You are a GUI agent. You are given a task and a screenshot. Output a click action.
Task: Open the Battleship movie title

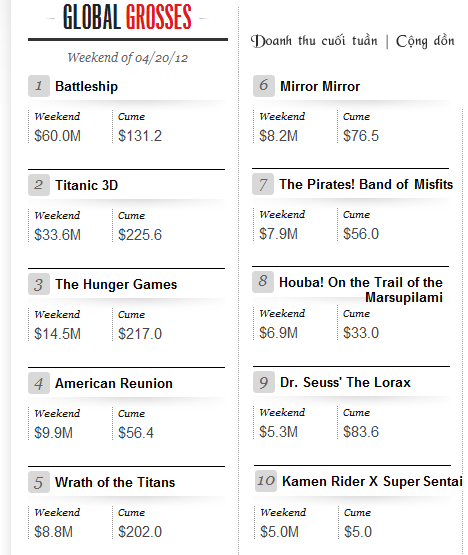point(86,86)
